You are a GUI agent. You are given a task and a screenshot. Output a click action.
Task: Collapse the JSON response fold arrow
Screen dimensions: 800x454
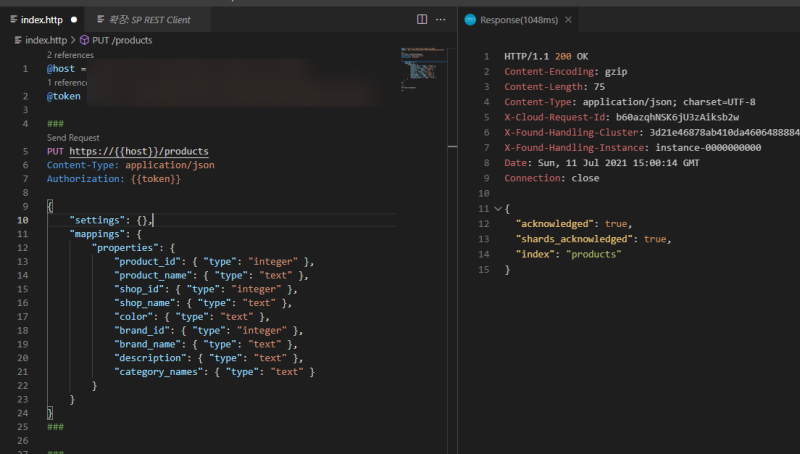coord(497,208)
